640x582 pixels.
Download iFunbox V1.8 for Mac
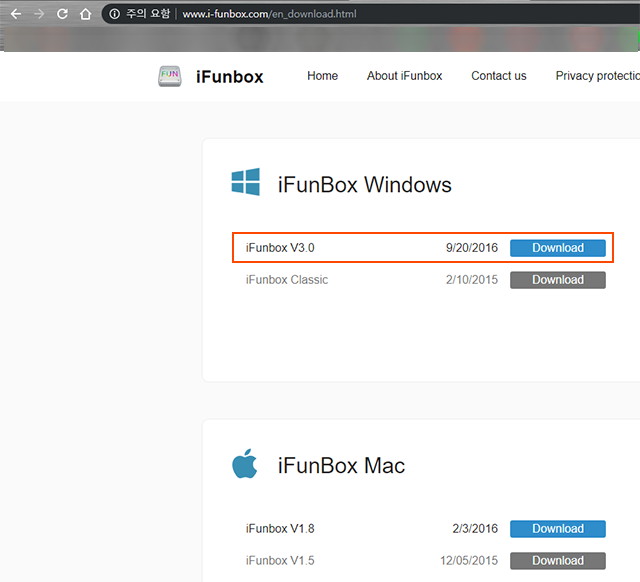[x=558, y=529]
